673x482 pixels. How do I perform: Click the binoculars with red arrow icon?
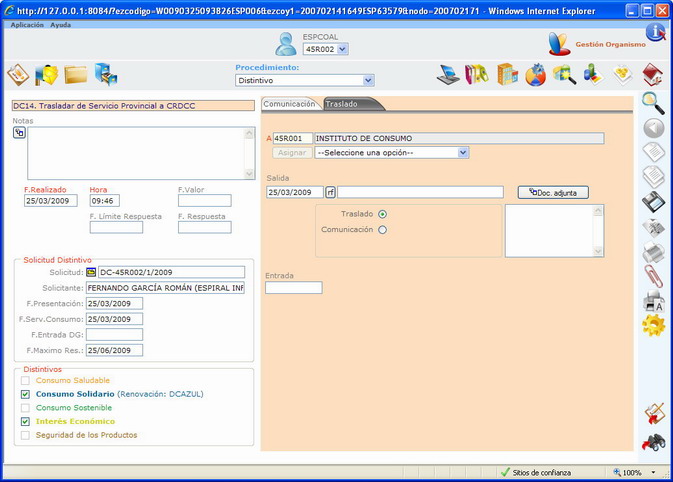tap(654, 442)
